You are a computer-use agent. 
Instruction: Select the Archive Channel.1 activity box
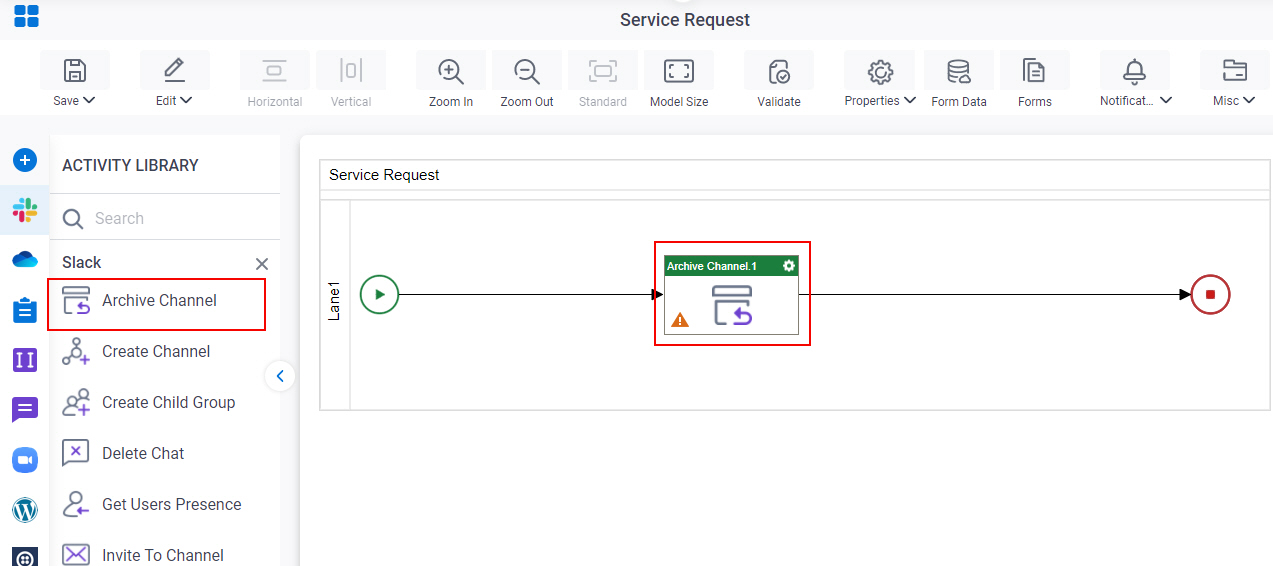[731, 294]
